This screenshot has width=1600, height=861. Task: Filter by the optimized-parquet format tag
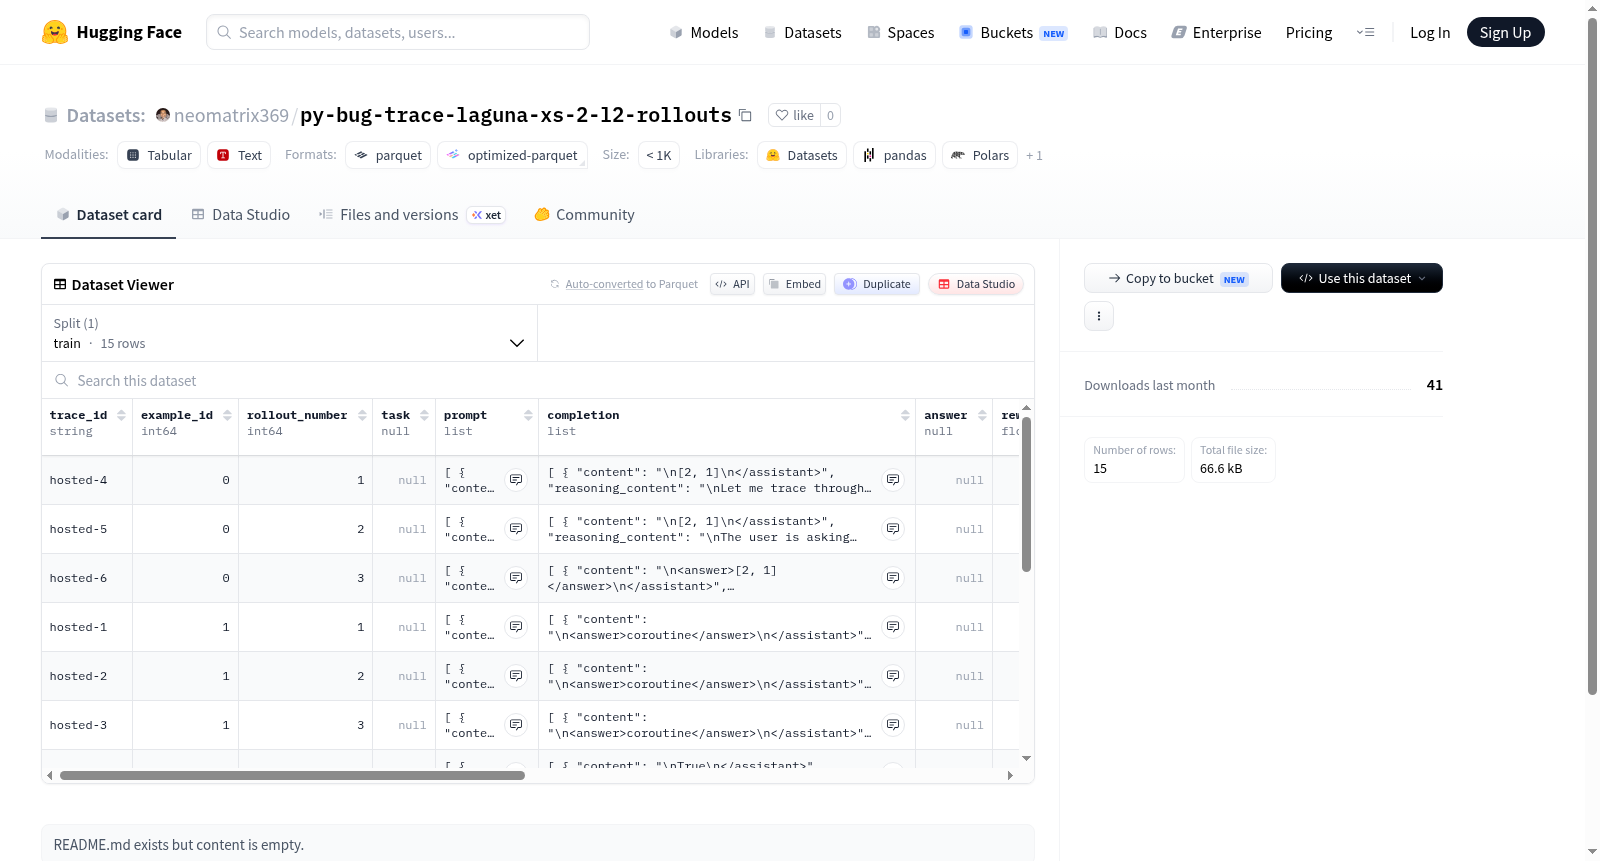(512, 155)
